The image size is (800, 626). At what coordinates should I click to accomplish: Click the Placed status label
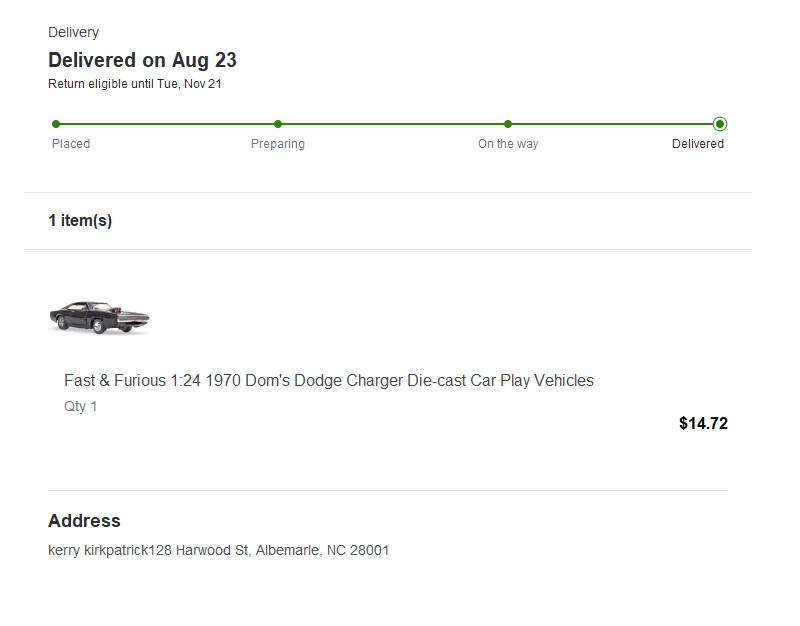[71, 144]
